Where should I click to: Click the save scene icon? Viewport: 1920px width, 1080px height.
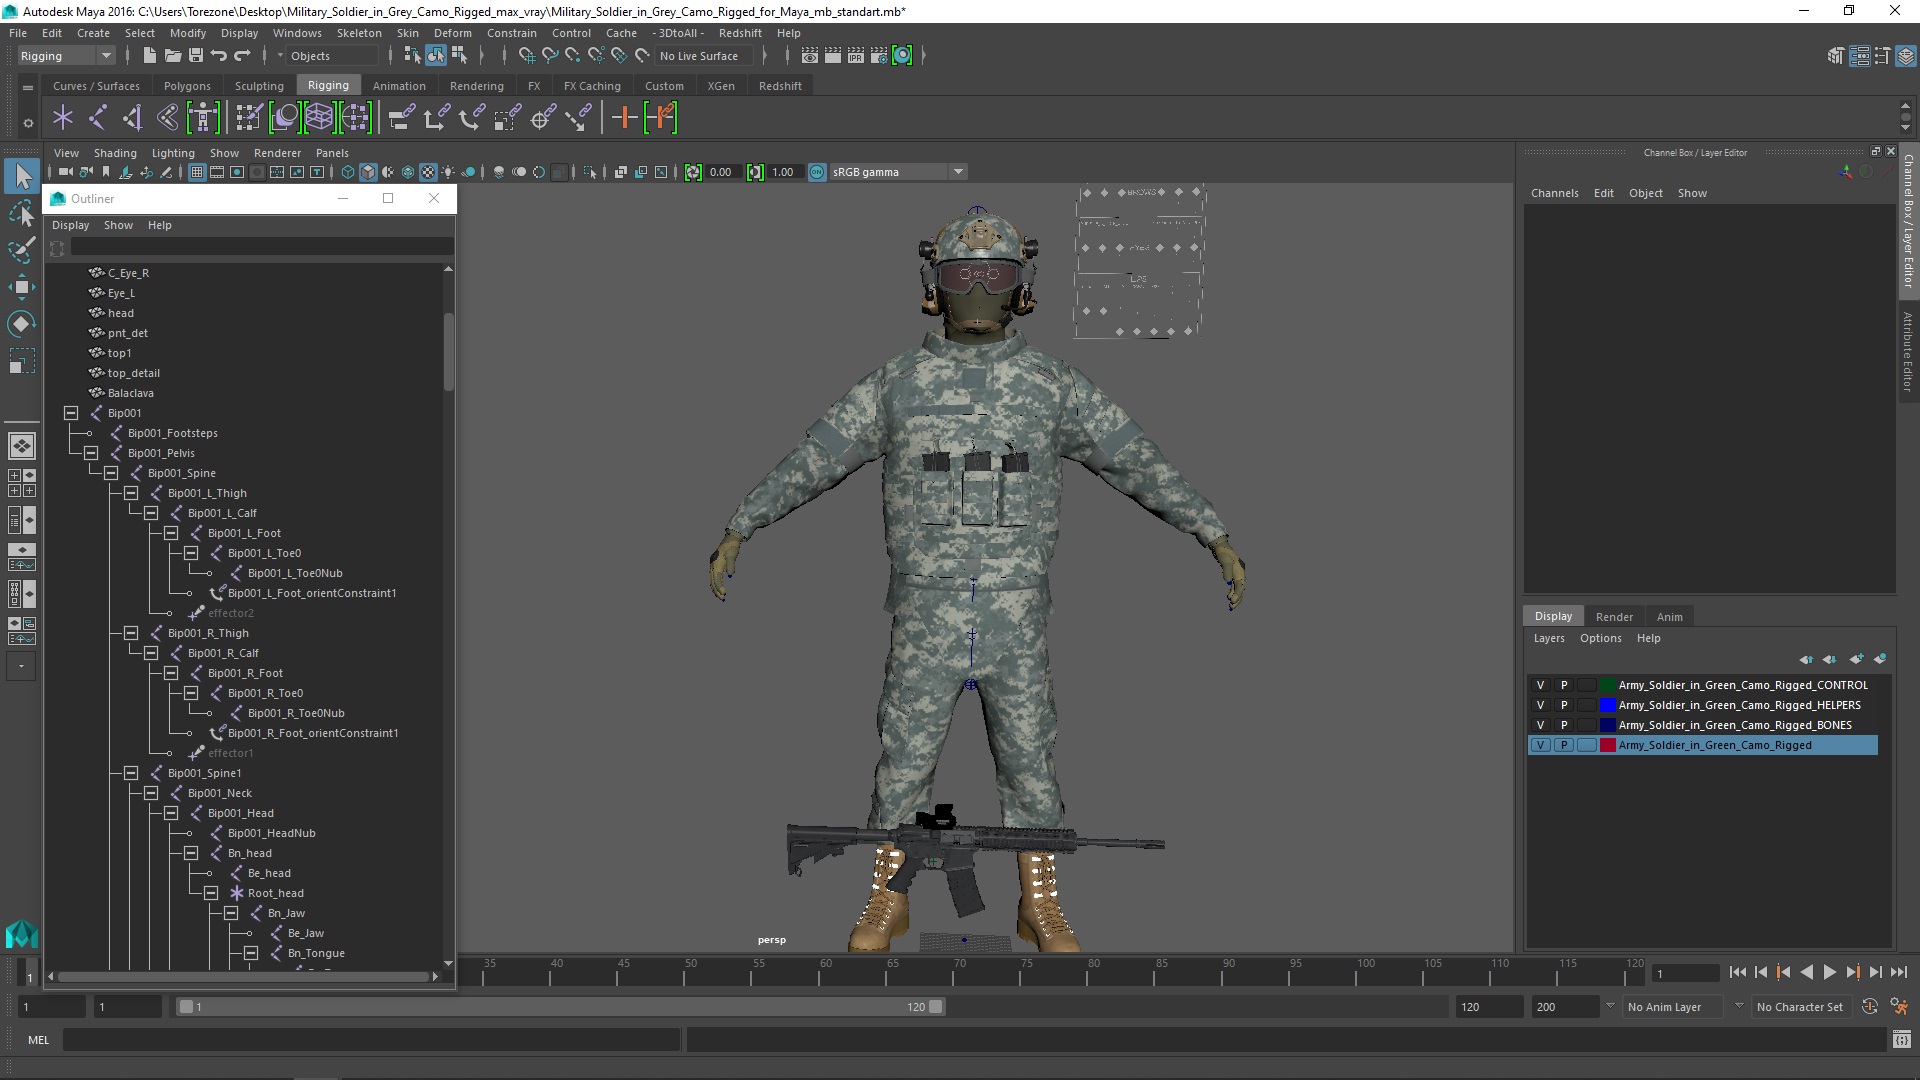coord(196,56)
